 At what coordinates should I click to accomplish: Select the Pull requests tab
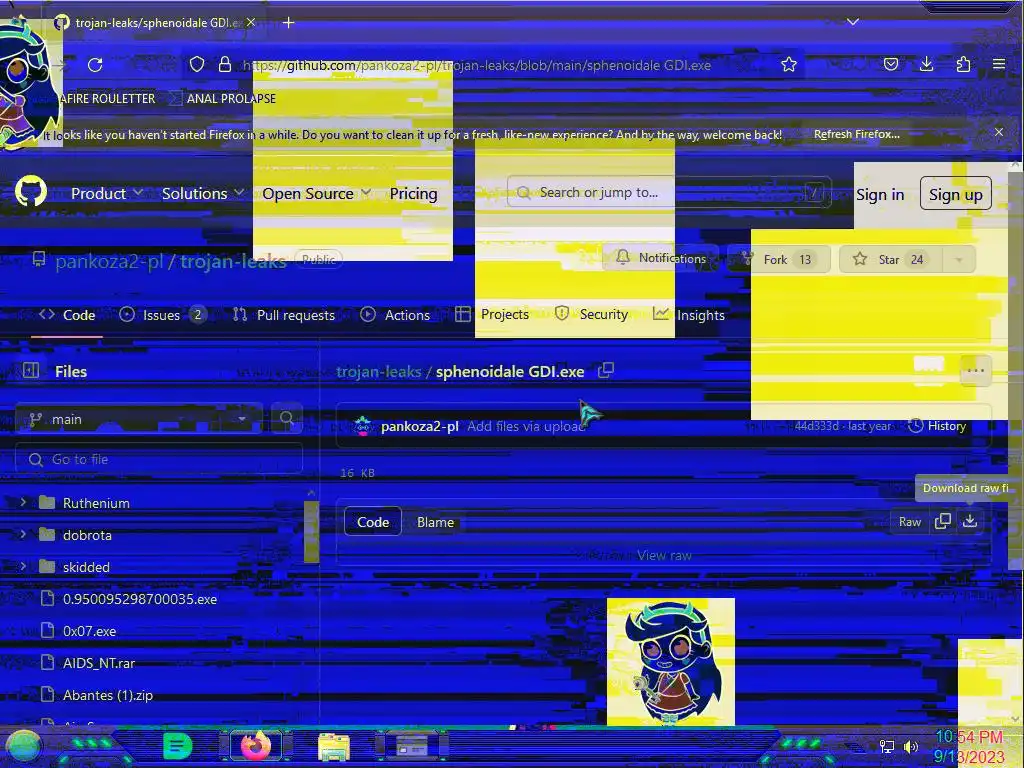pos(283,315)
